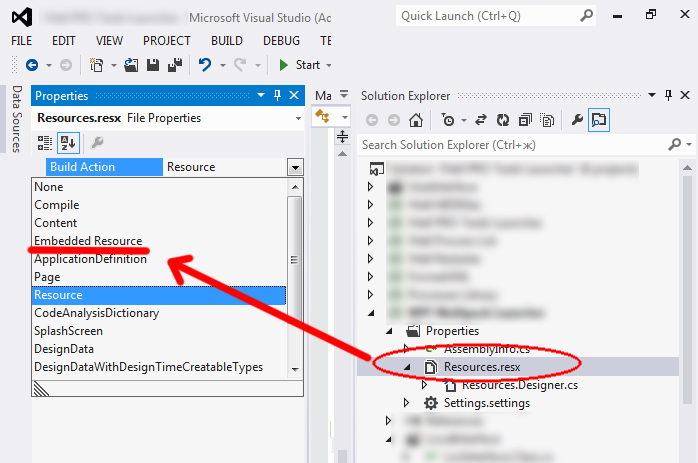
Task: Select None in Build Action list
Action: pyautogui.click(x=158, y=187)
